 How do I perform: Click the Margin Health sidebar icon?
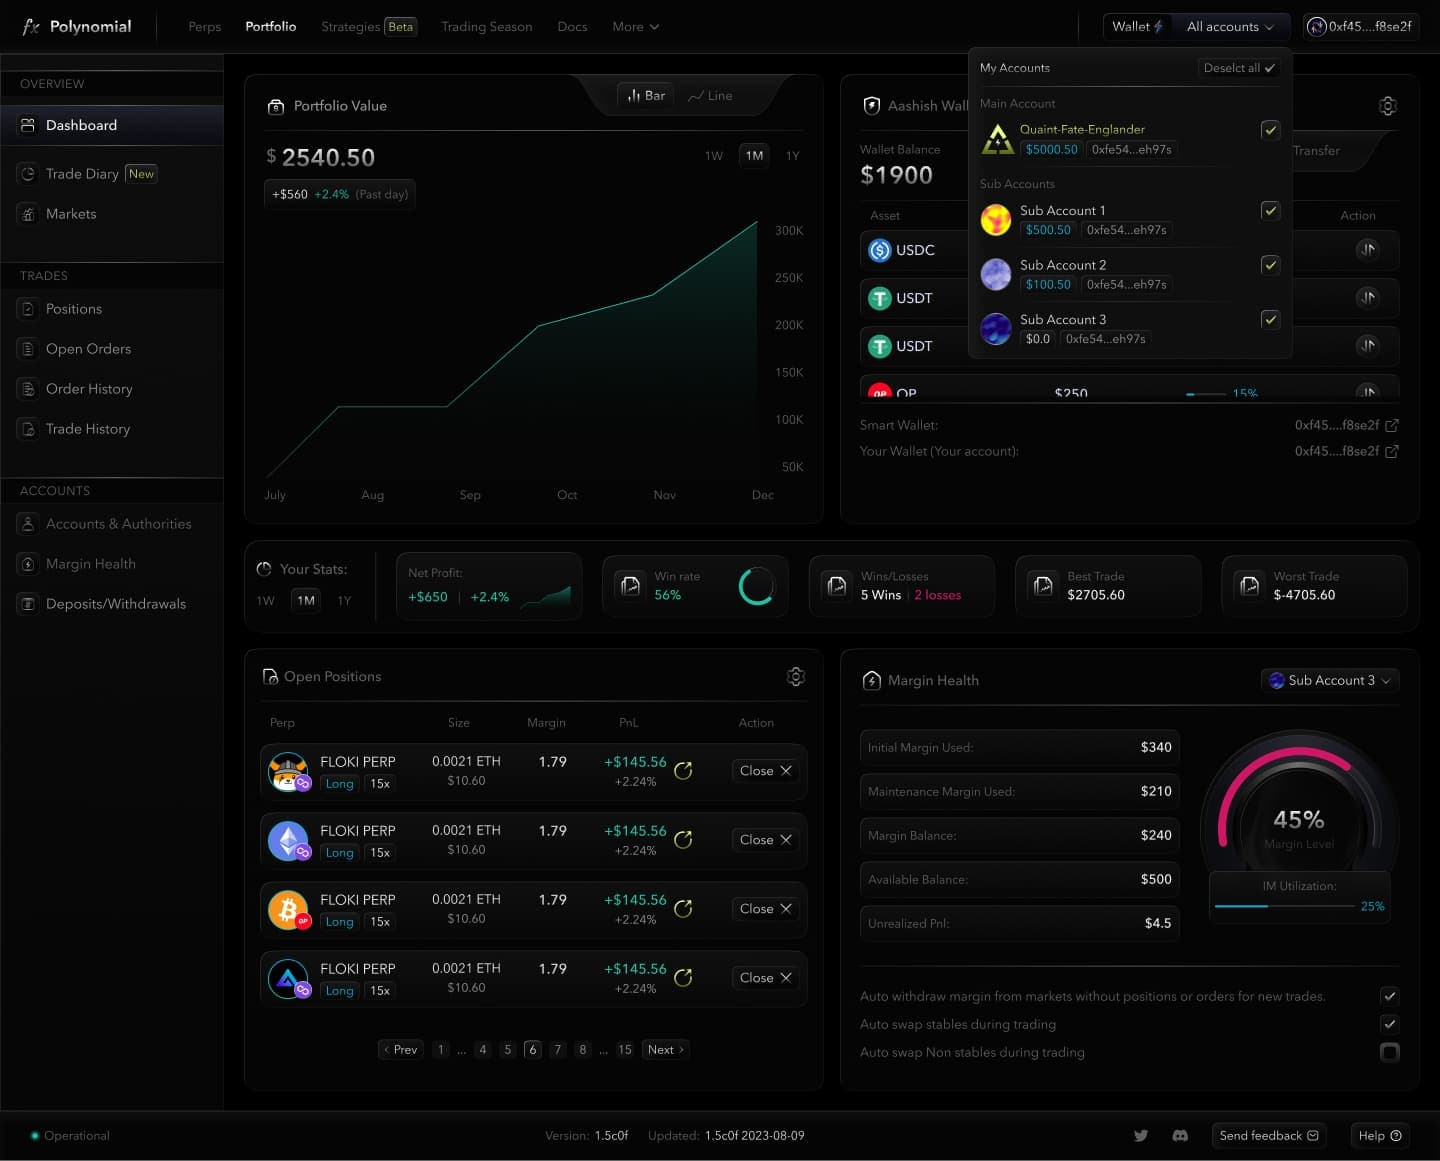(28, 564)
